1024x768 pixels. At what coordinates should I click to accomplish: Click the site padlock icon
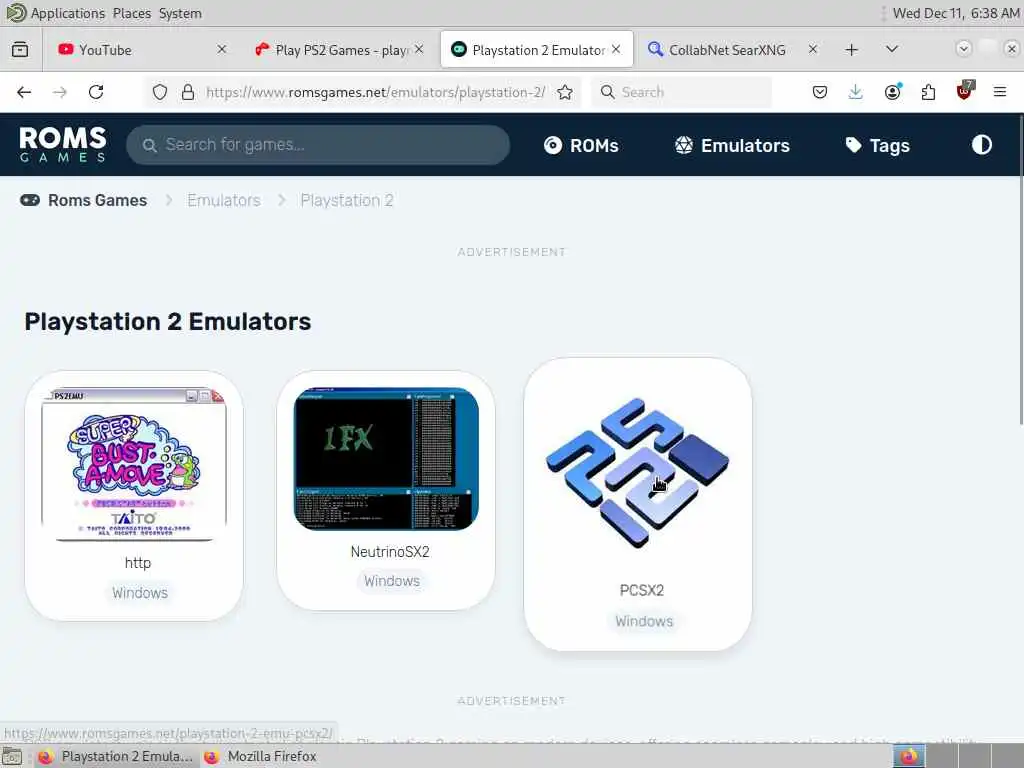pos(188,92)
